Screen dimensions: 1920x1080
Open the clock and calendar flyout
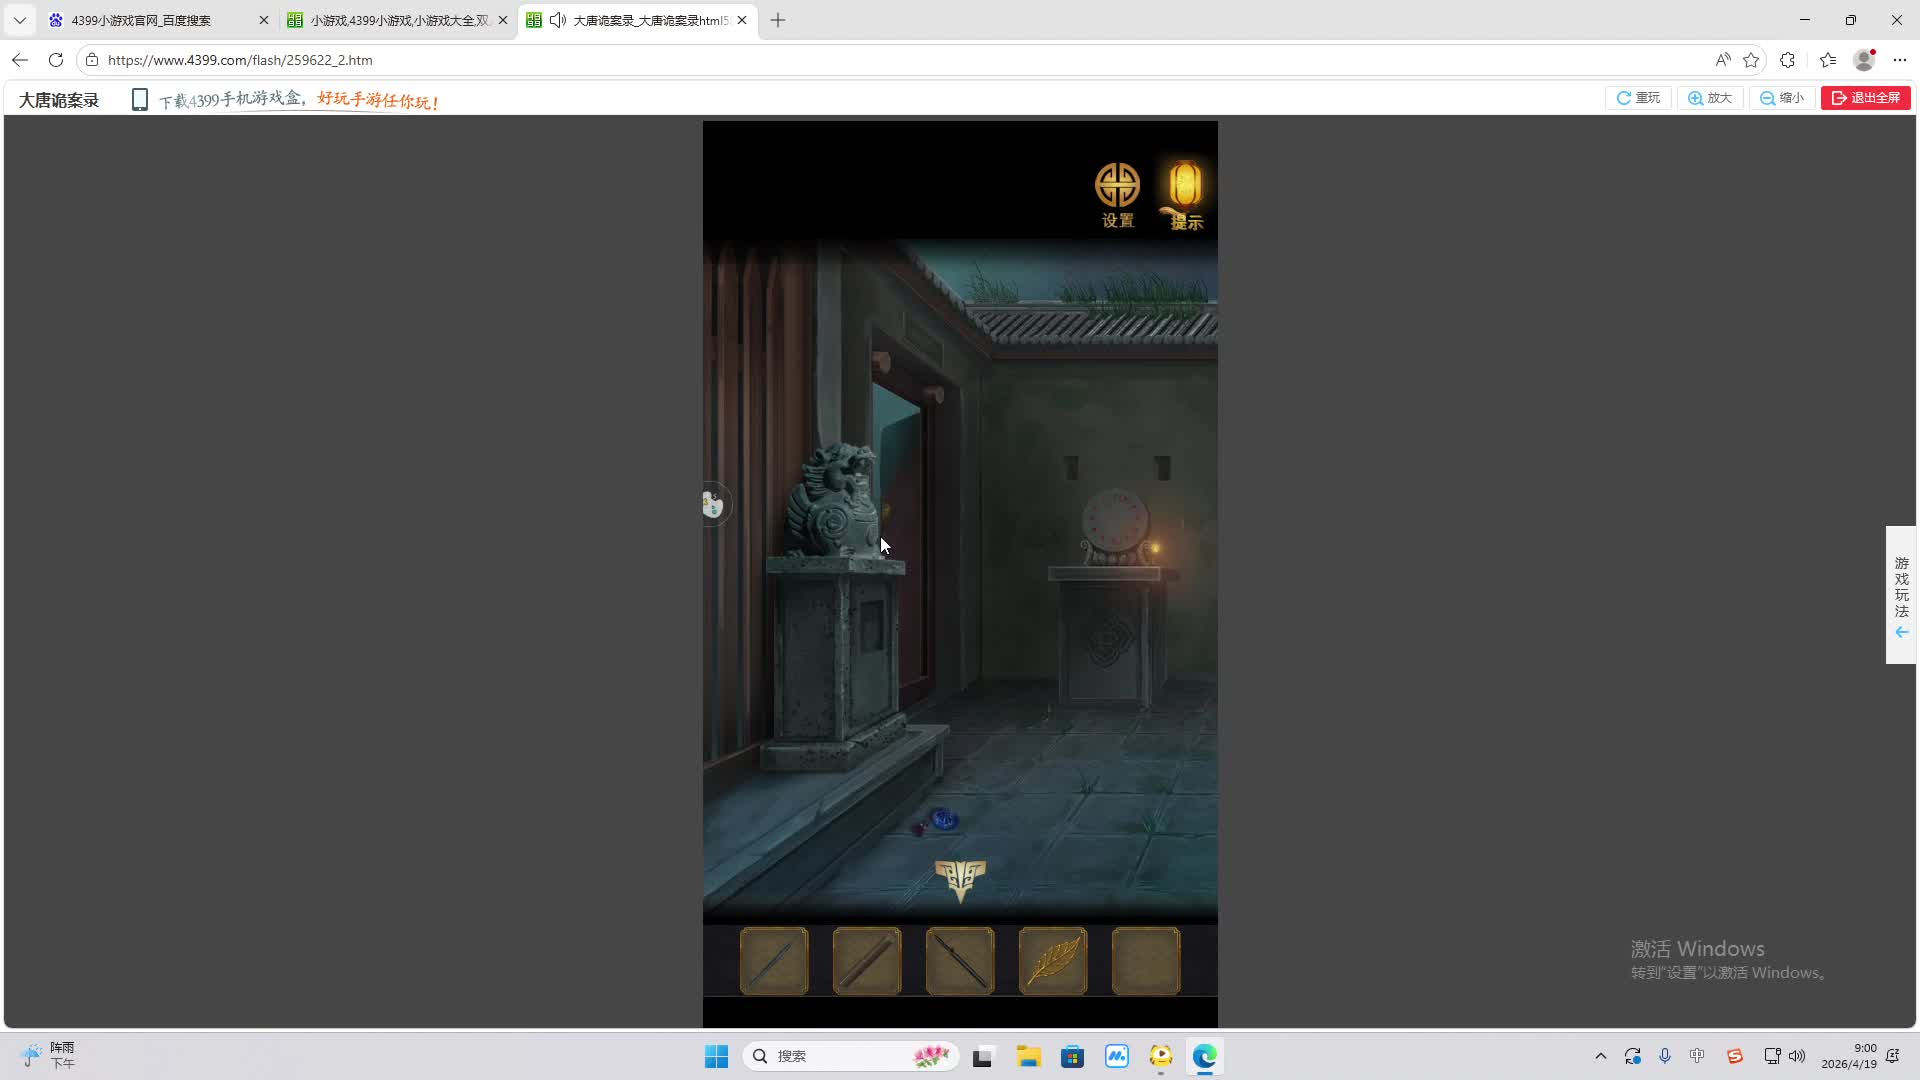[1849, 1056]
